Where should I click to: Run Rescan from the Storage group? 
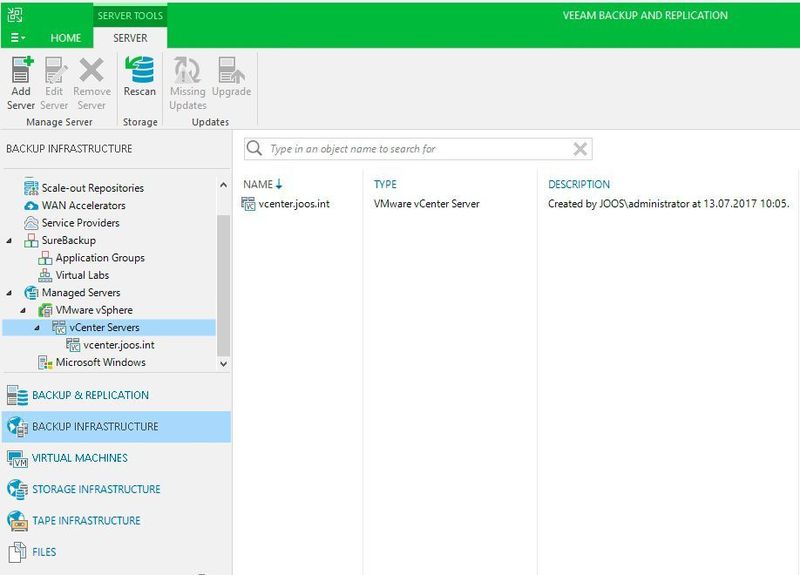tap(139, 77)
